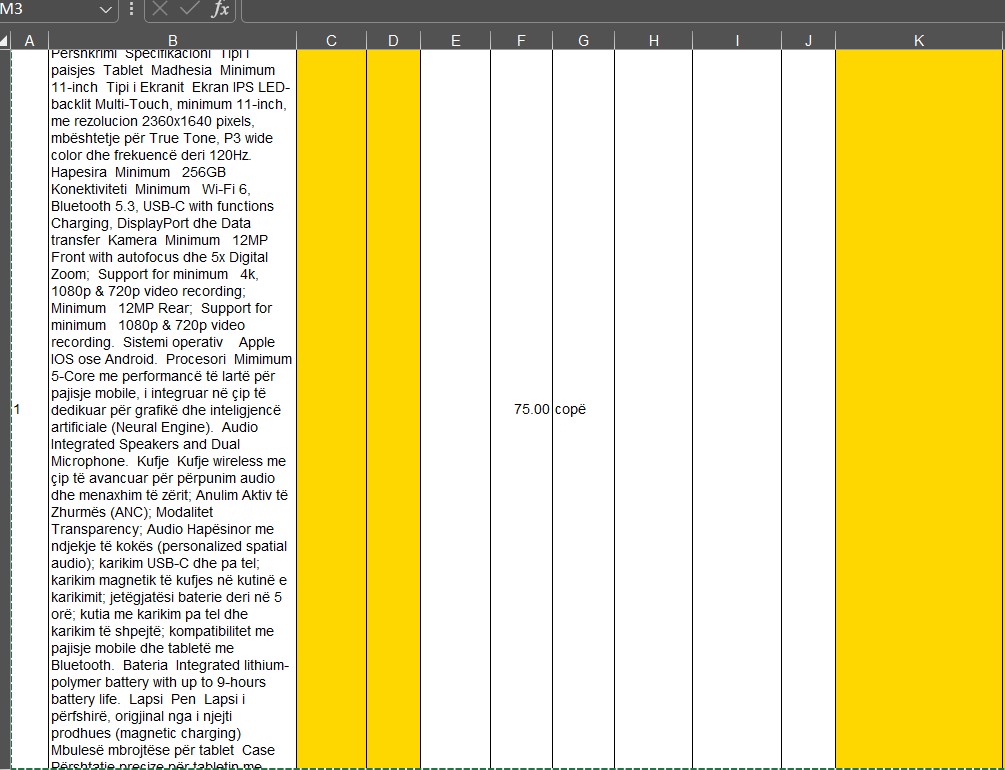Select column B header
This screenshot has width=1005, height=770.
(172, 40)
